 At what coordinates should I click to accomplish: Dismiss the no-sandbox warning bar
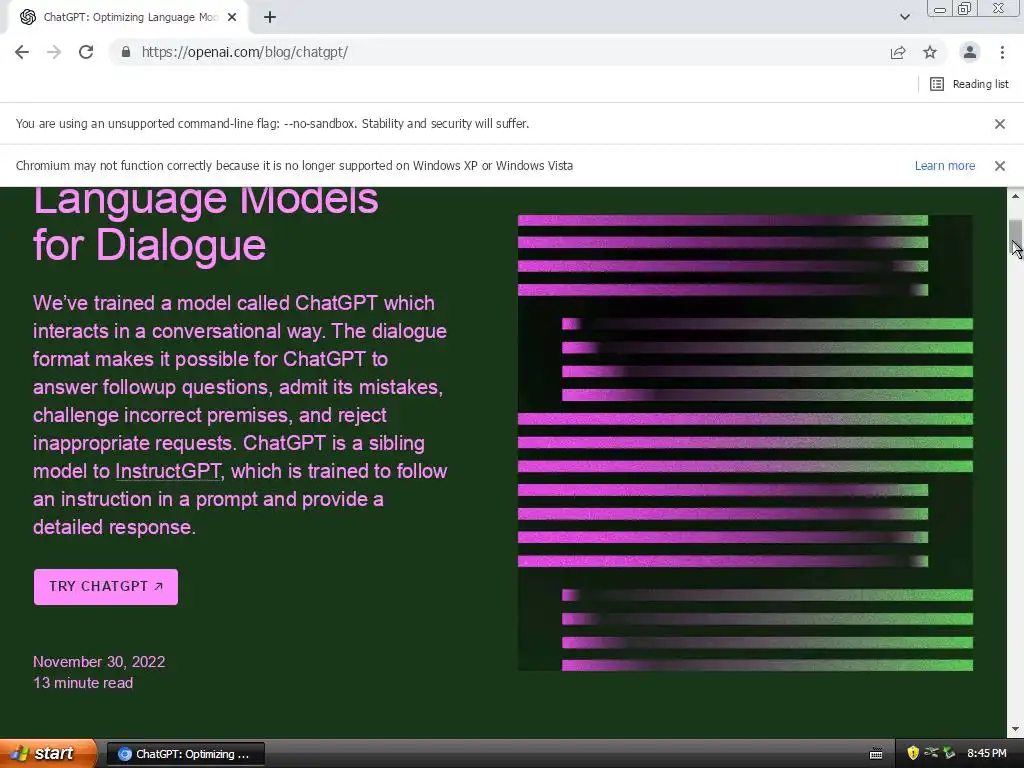[x=999, y=123]
